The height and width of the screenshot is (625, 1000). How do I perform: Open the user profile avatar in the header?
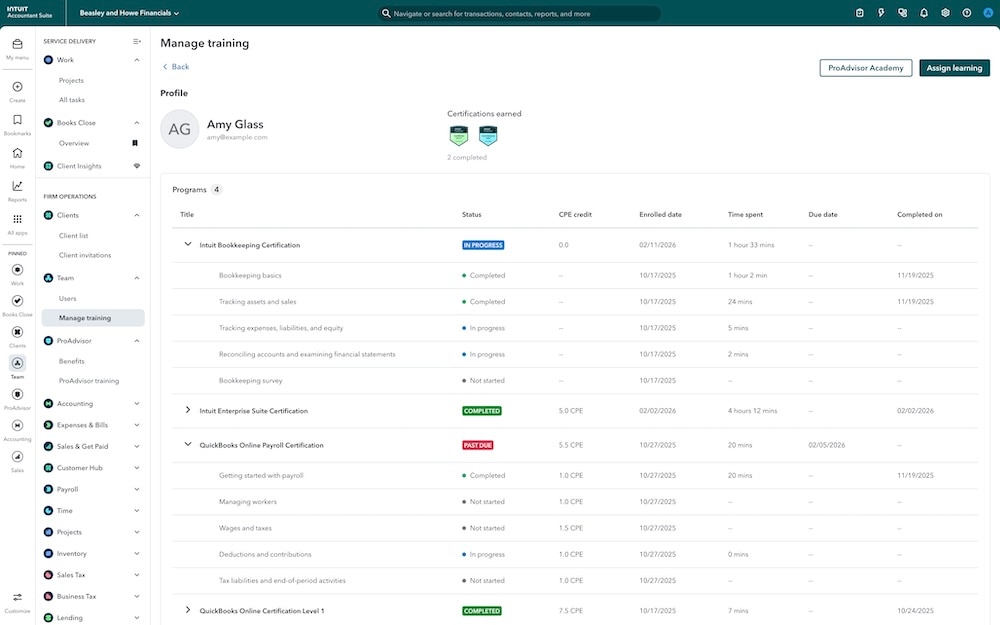[986, 13]
